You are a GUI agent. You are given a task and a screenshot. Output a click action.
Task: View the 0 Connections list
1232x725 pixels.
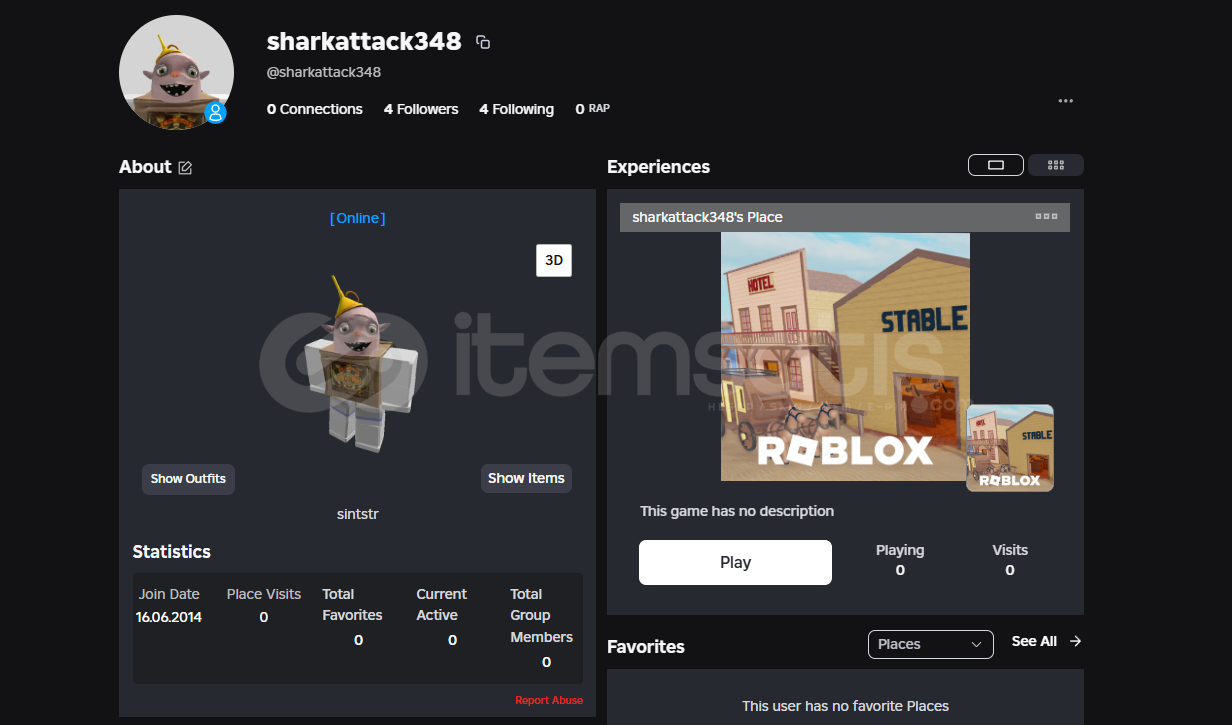[x=315, y=109]
